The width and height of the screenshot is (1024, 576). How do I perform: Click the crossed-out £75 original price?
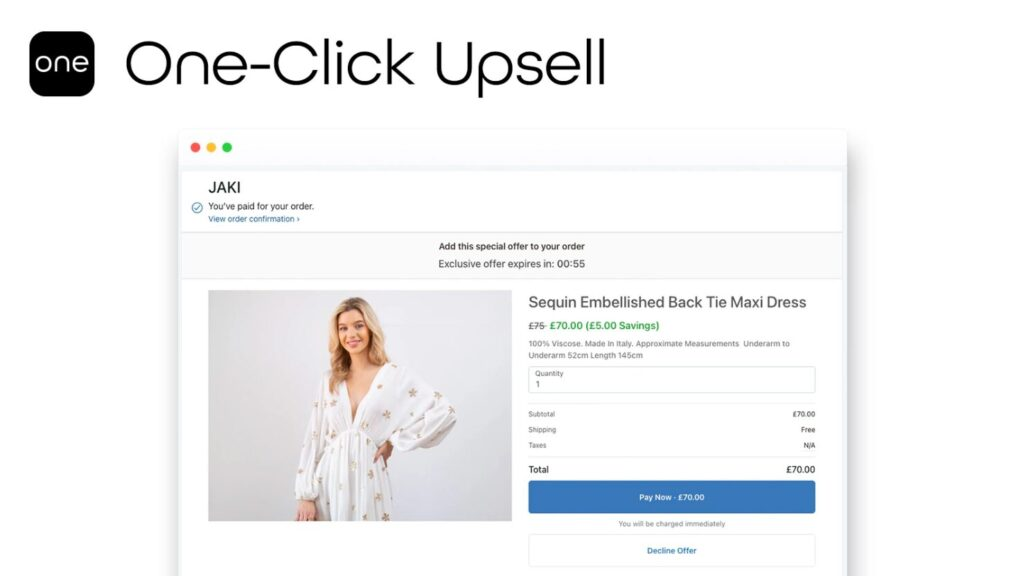[x=536, y=326]
